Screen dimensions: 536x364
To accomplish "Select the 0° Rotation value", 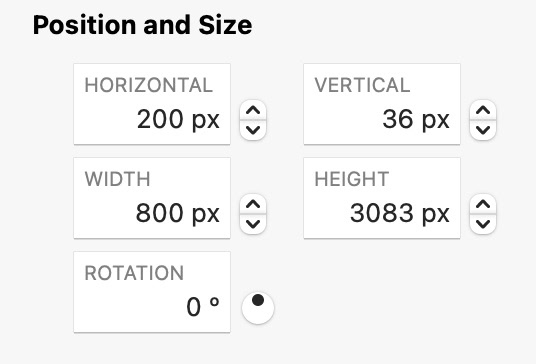I will tap(203, 307).
